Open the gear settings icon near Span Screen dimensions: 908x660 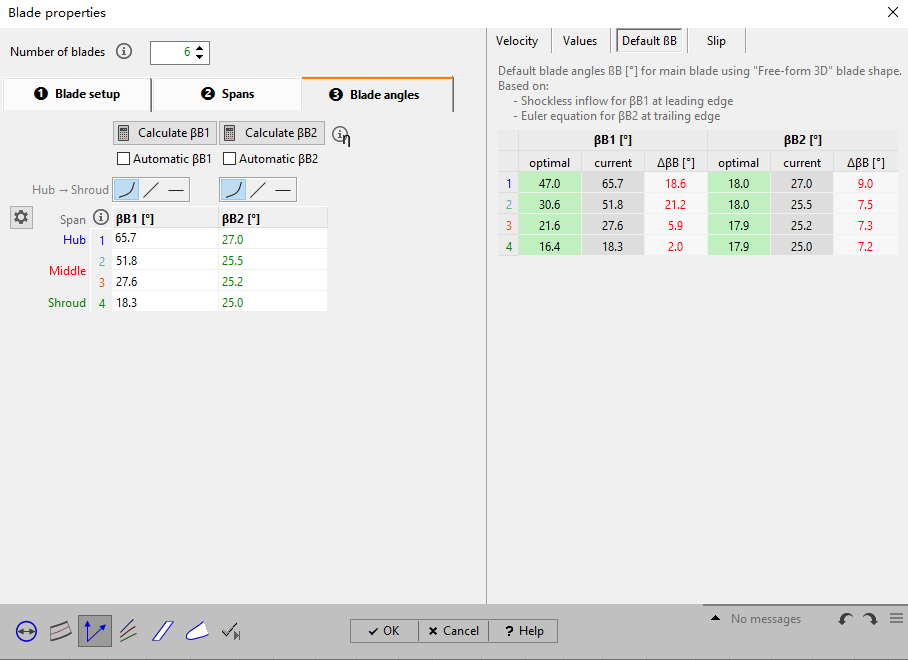[x=21, y=218]
